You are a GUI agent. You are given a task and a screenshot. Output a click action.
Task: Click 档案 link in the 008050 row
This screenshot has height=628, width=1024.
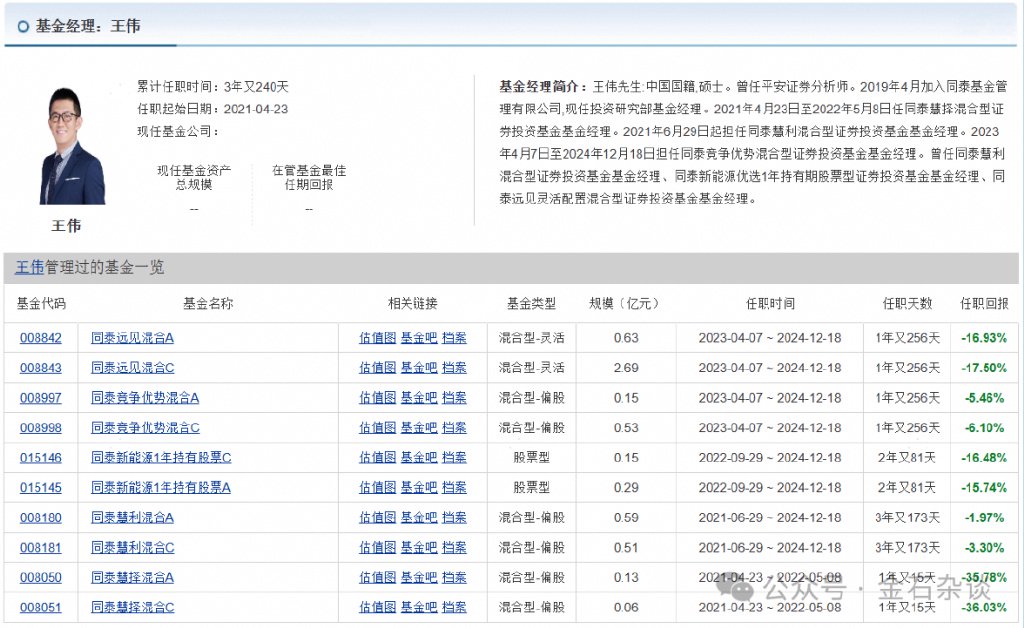click(x=455, y=578)
